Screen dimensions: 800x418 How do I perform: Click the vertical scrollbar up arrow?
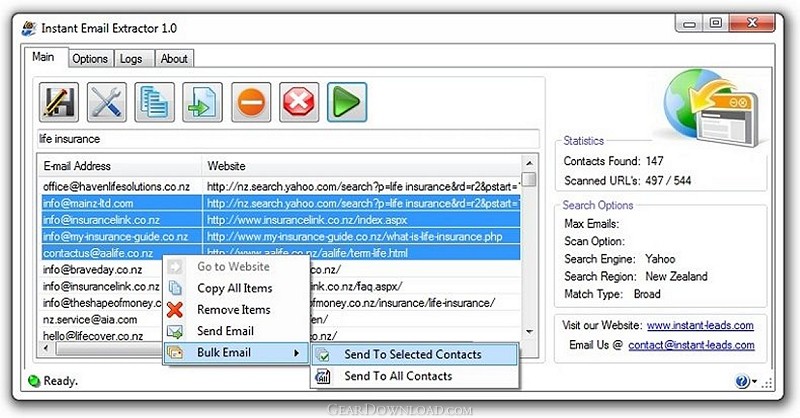(529, 163)
